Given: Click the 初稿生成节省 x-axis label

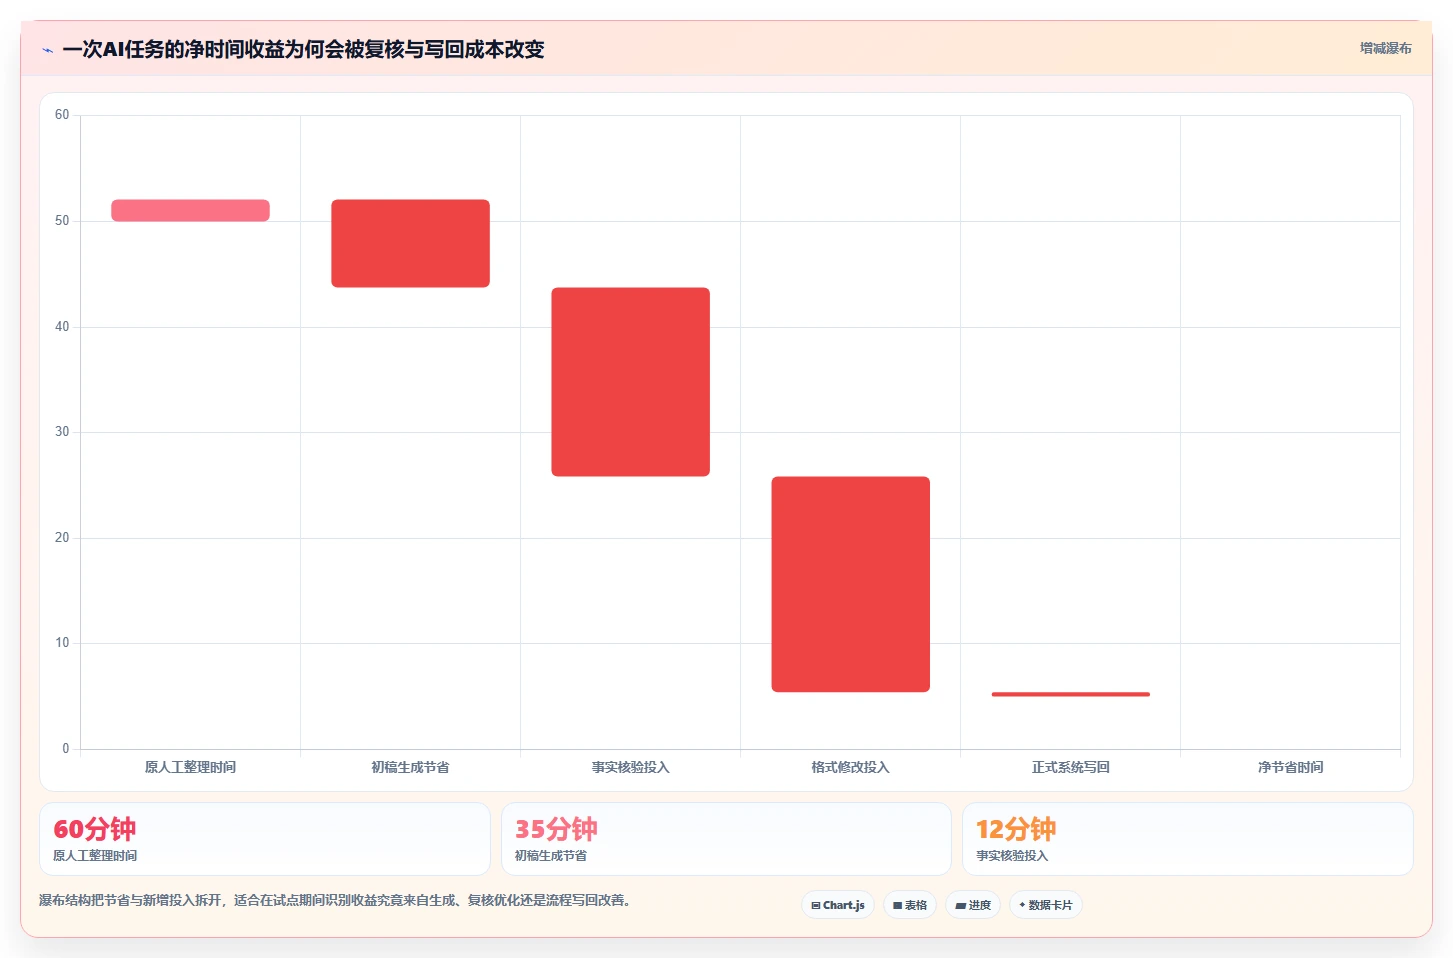Looking at the screenshot, I should tap(410, 767).
